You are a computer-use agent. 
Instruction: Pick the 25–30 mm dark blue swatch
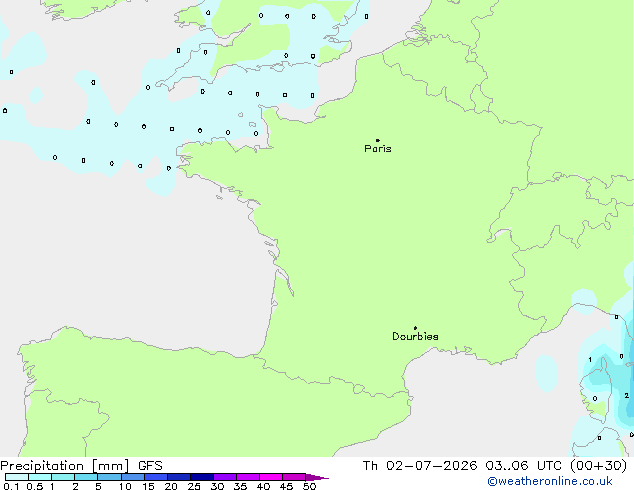coord(202,477)
